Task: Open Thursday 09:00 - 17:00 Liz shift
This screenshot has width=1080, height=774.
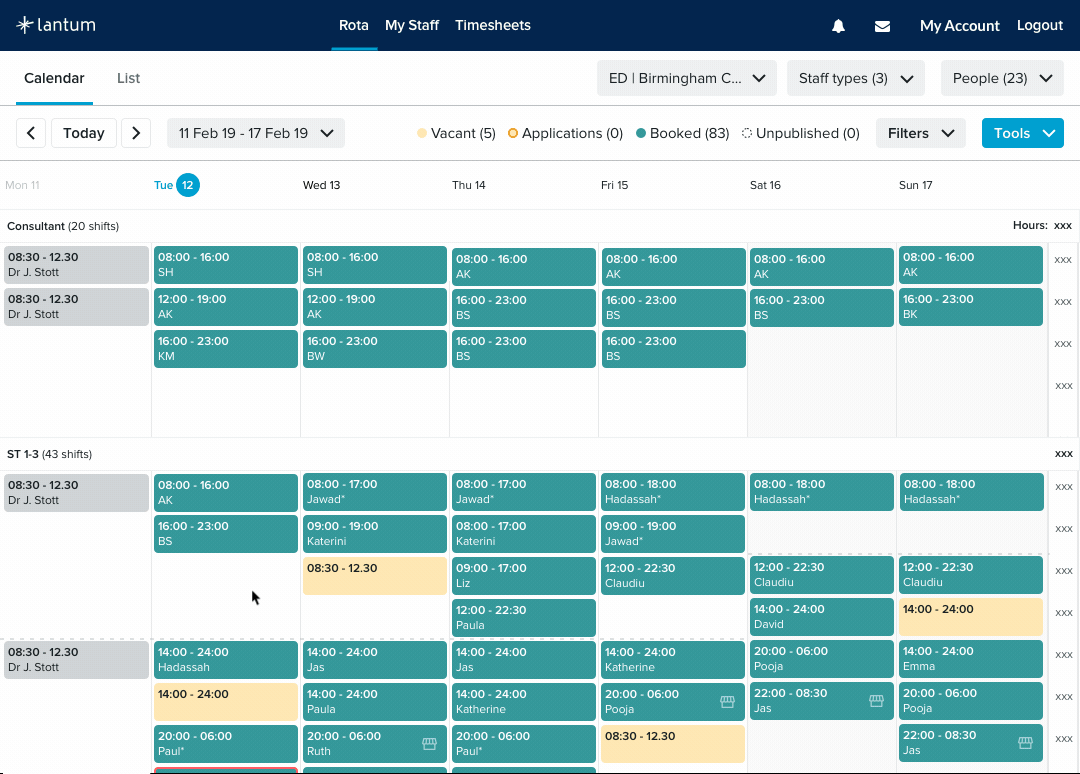Action: (x=523, y=576)
